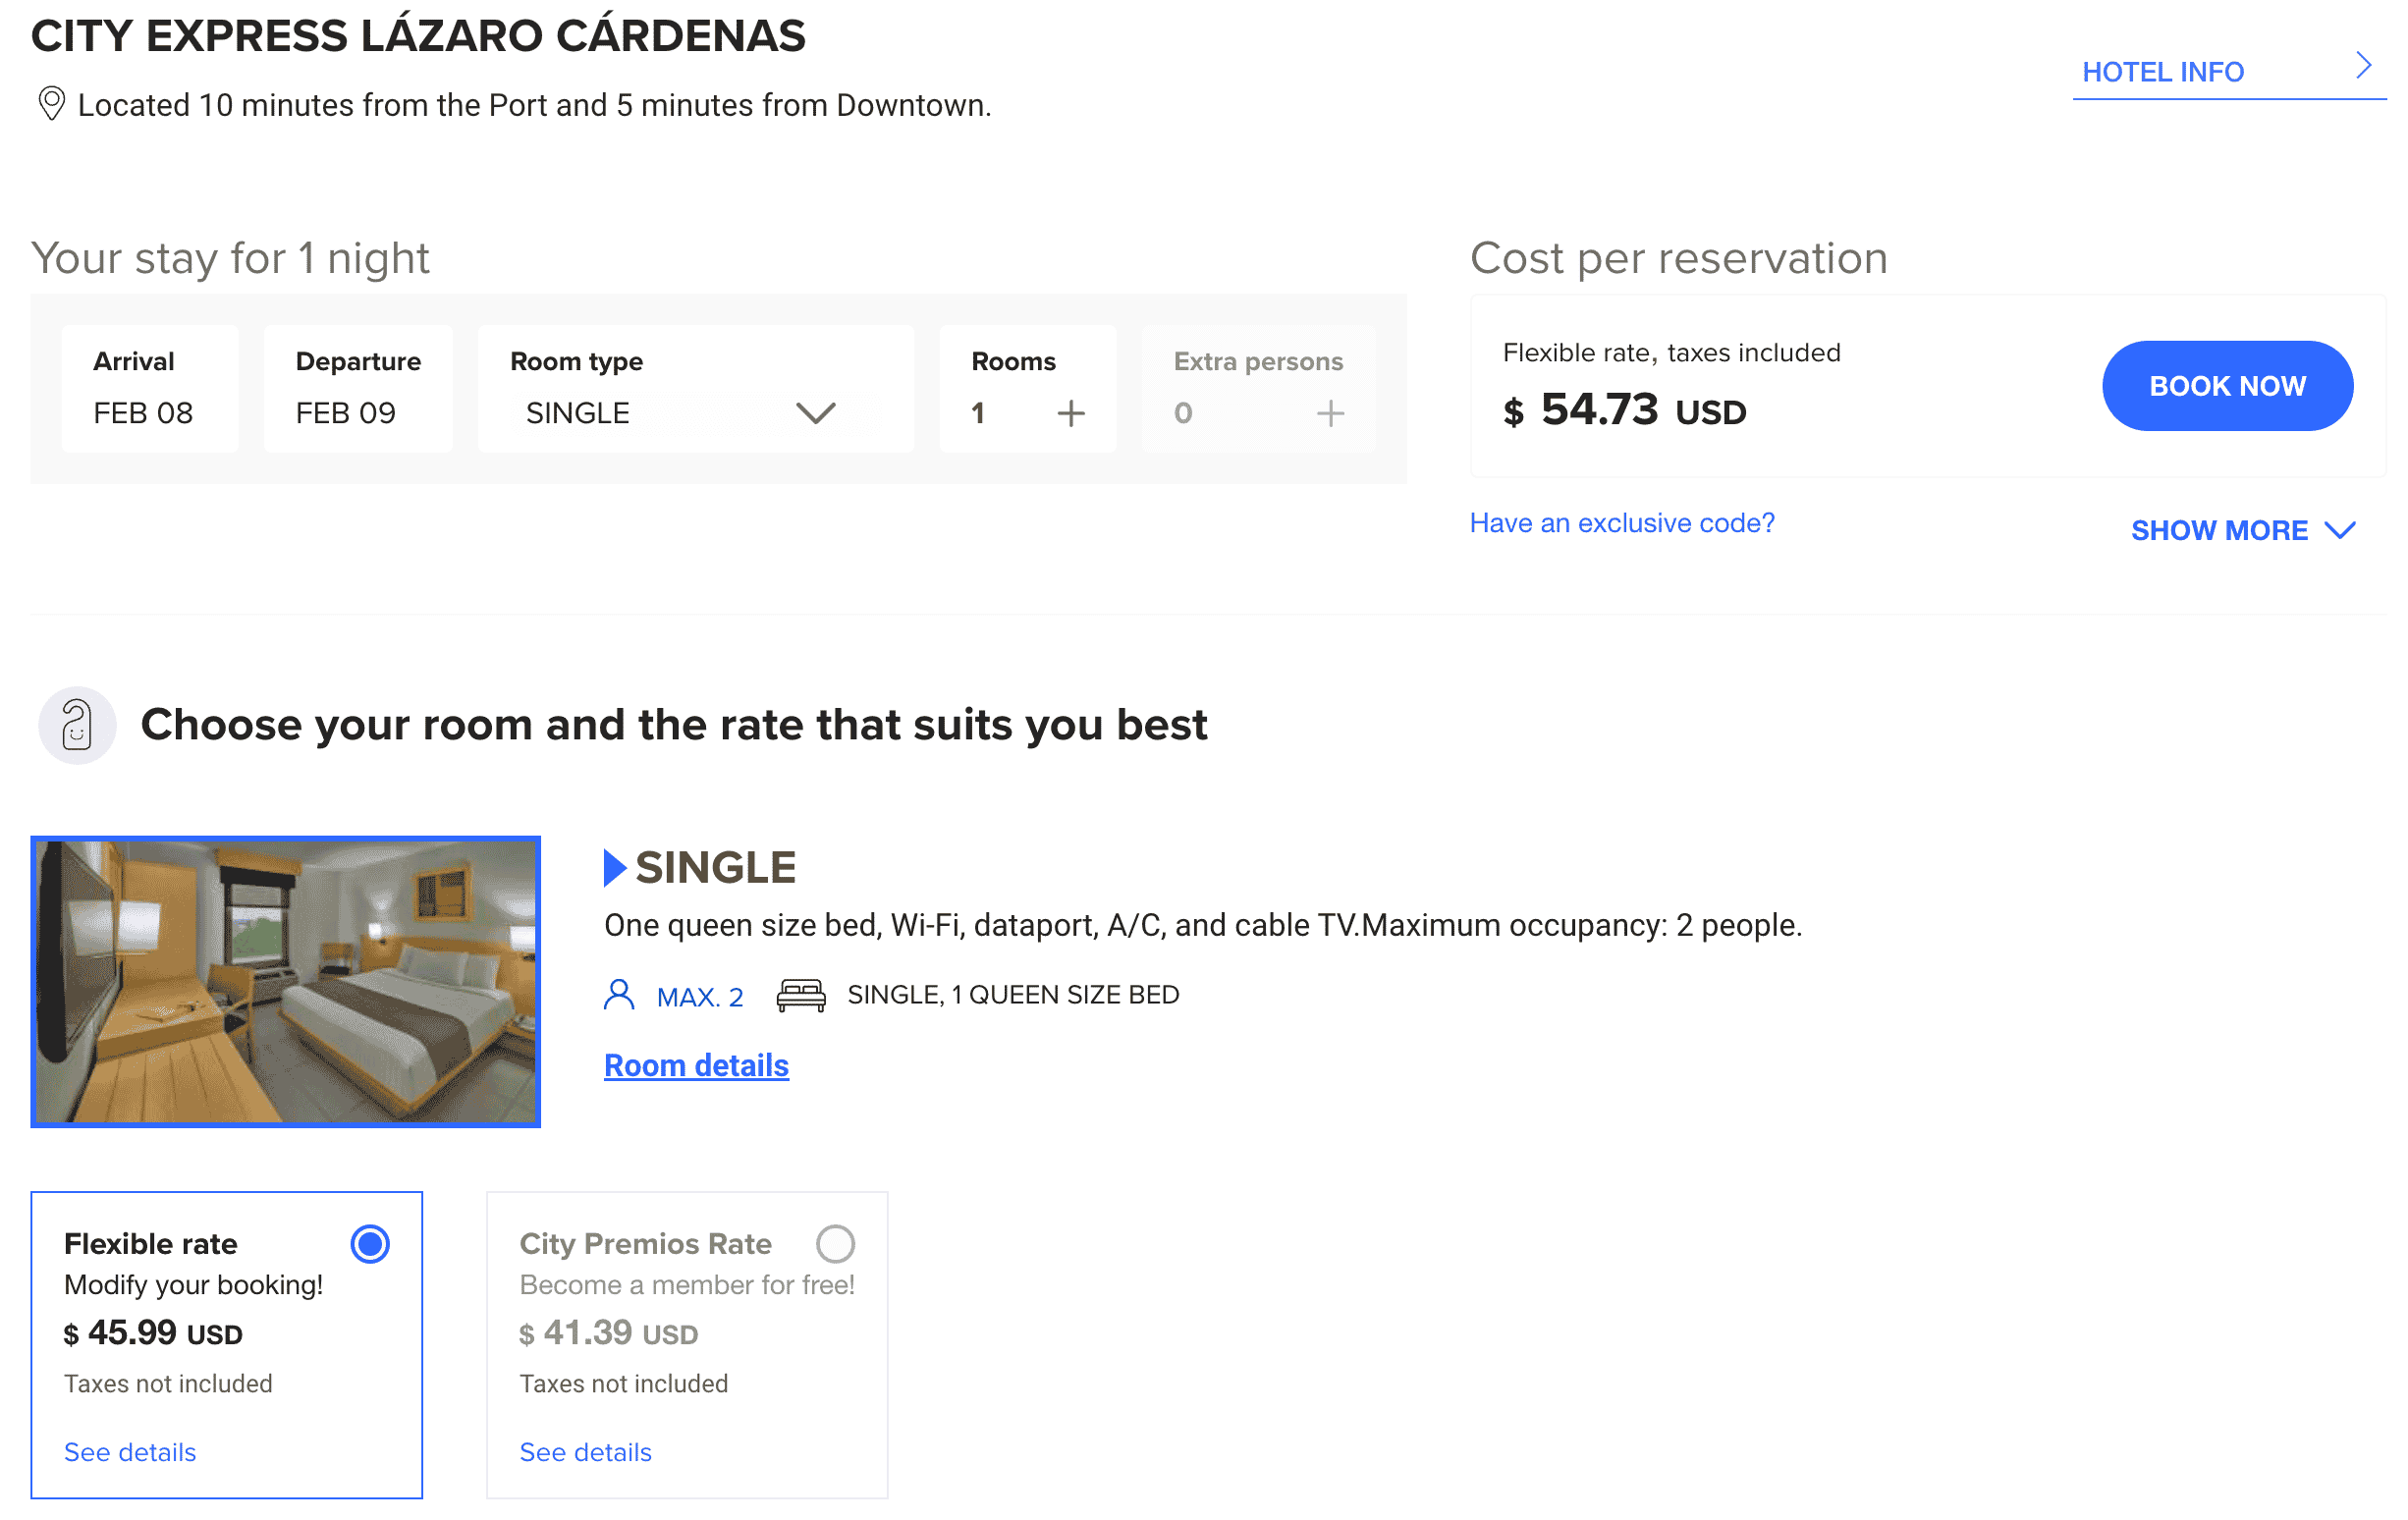
Task: Click the location pin icon
Action: tap(51, 104)
